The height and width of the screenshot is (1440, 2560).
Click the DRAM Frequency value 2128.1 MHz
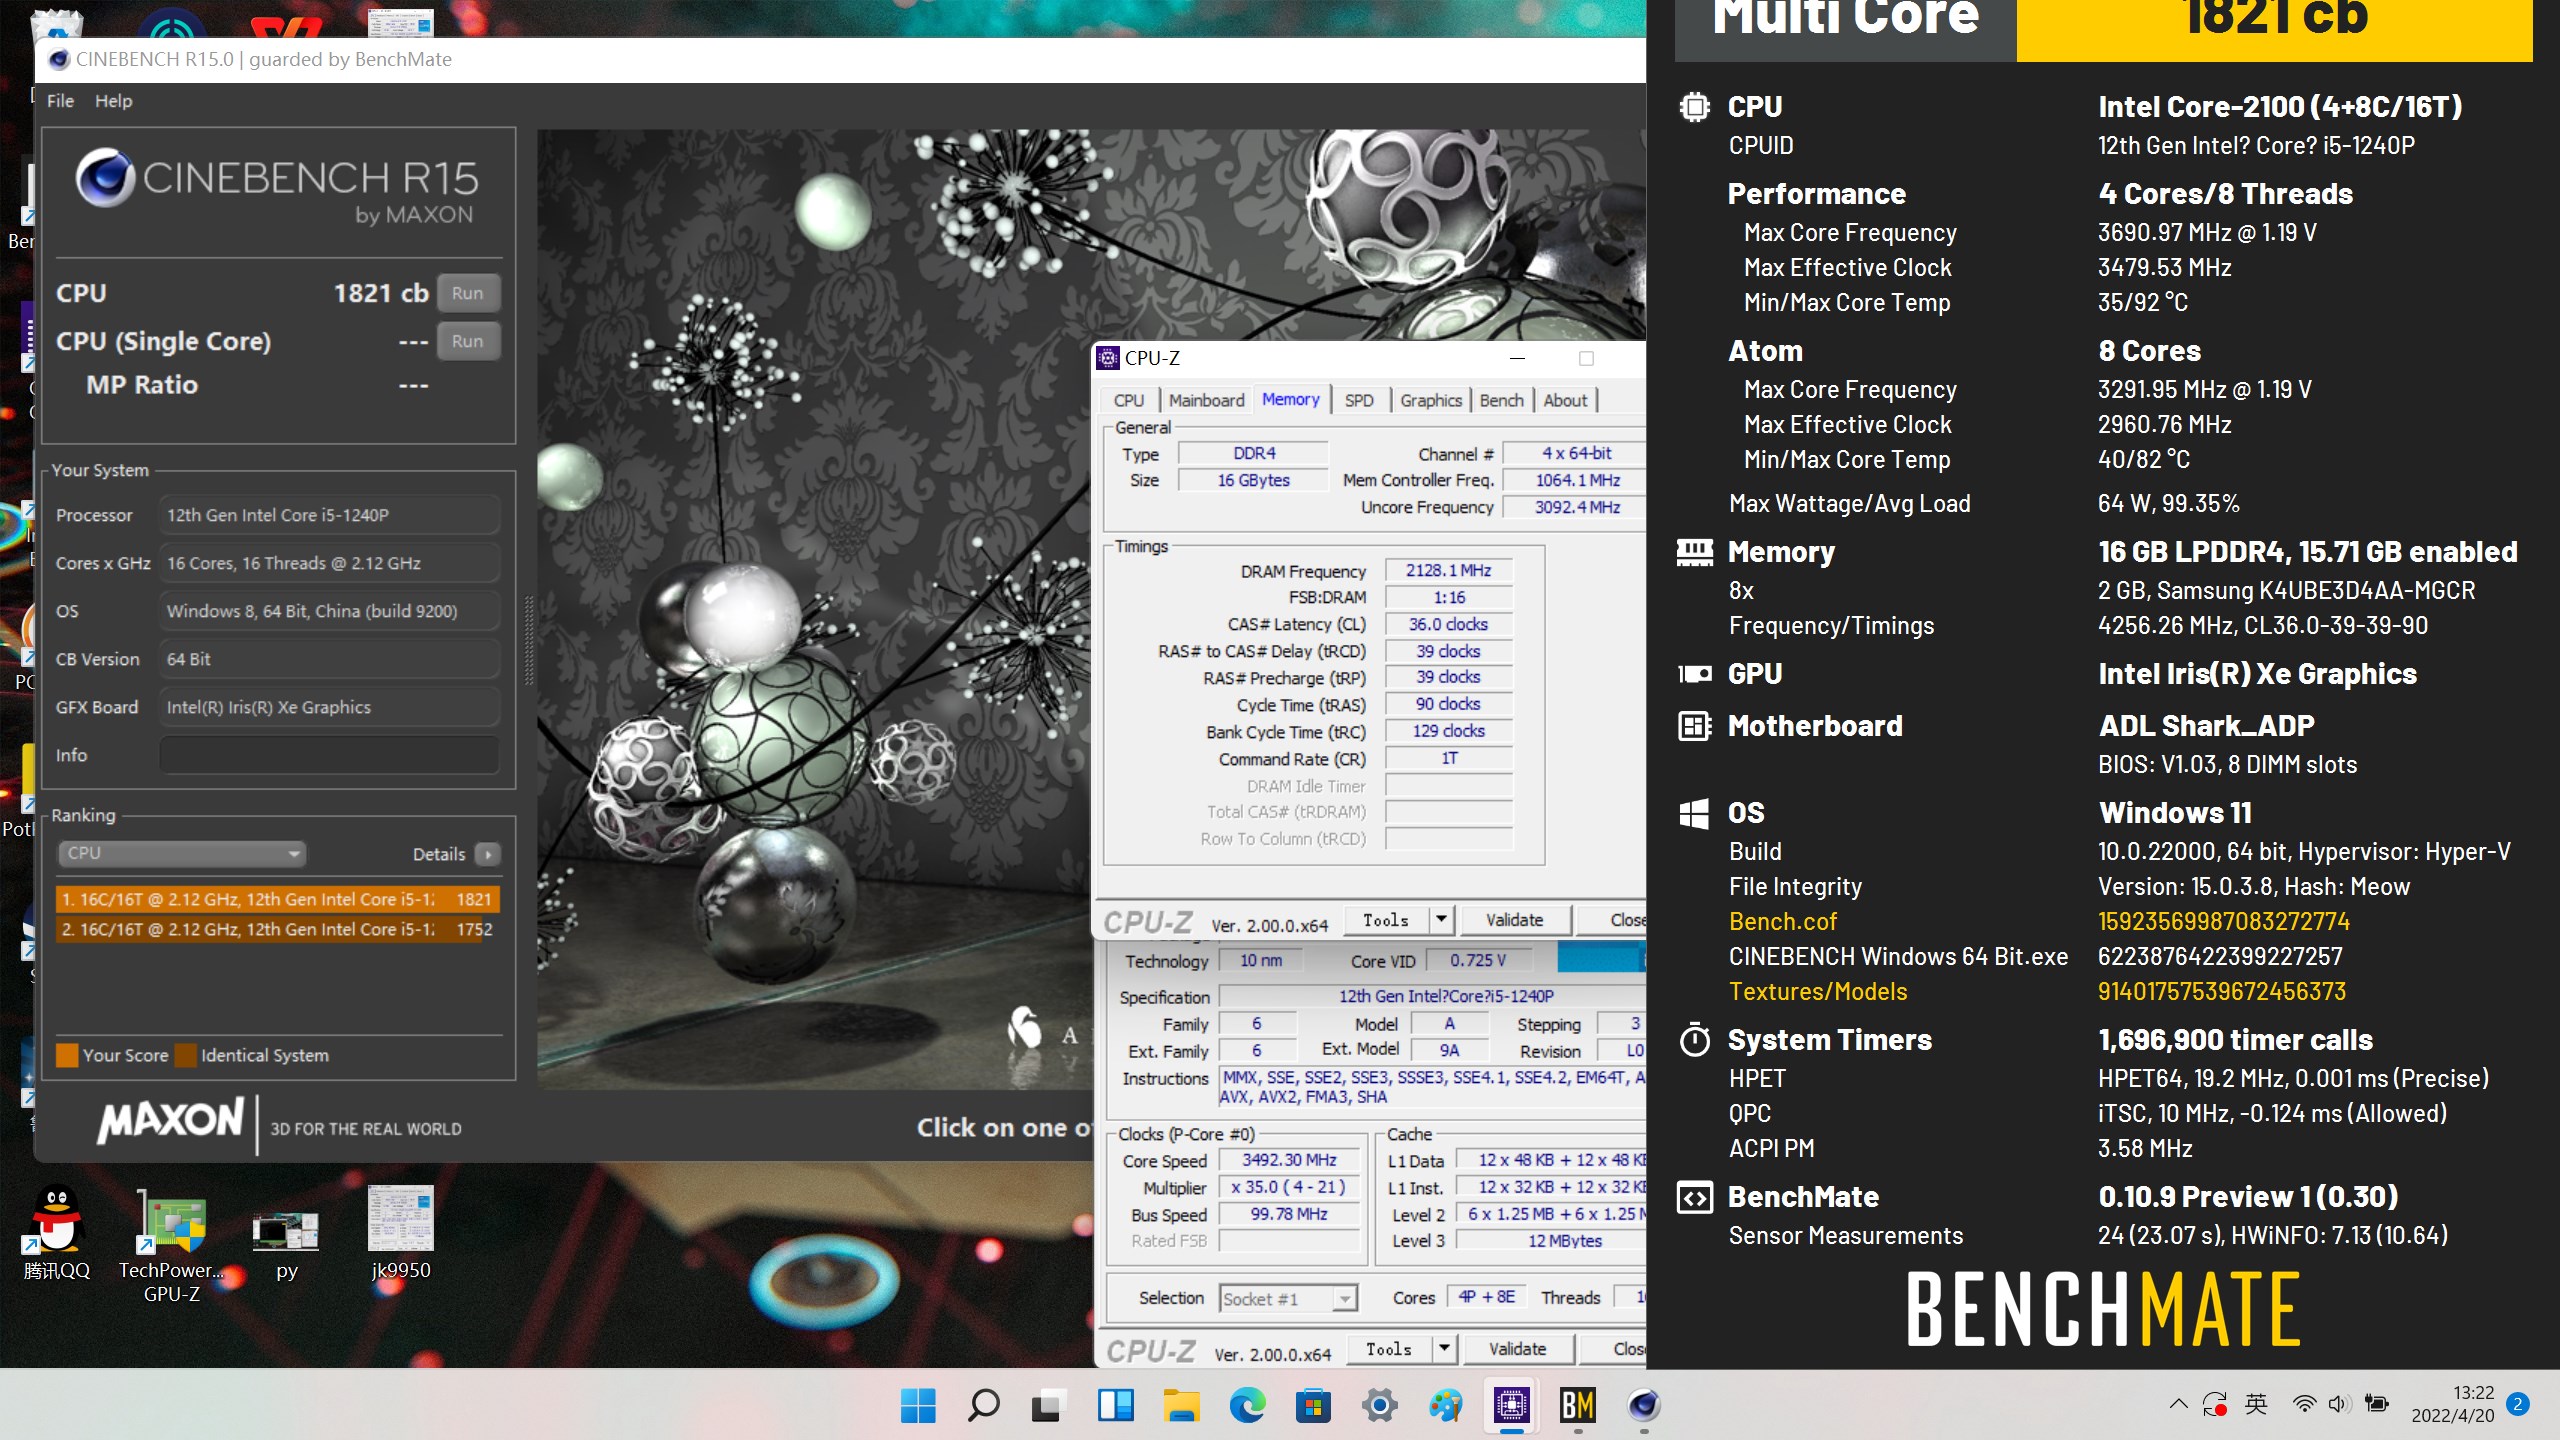tap(1448, 570)
